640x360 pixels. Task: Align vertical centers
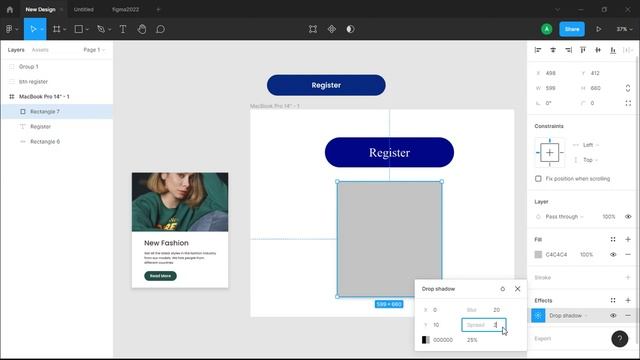[598, 50]
